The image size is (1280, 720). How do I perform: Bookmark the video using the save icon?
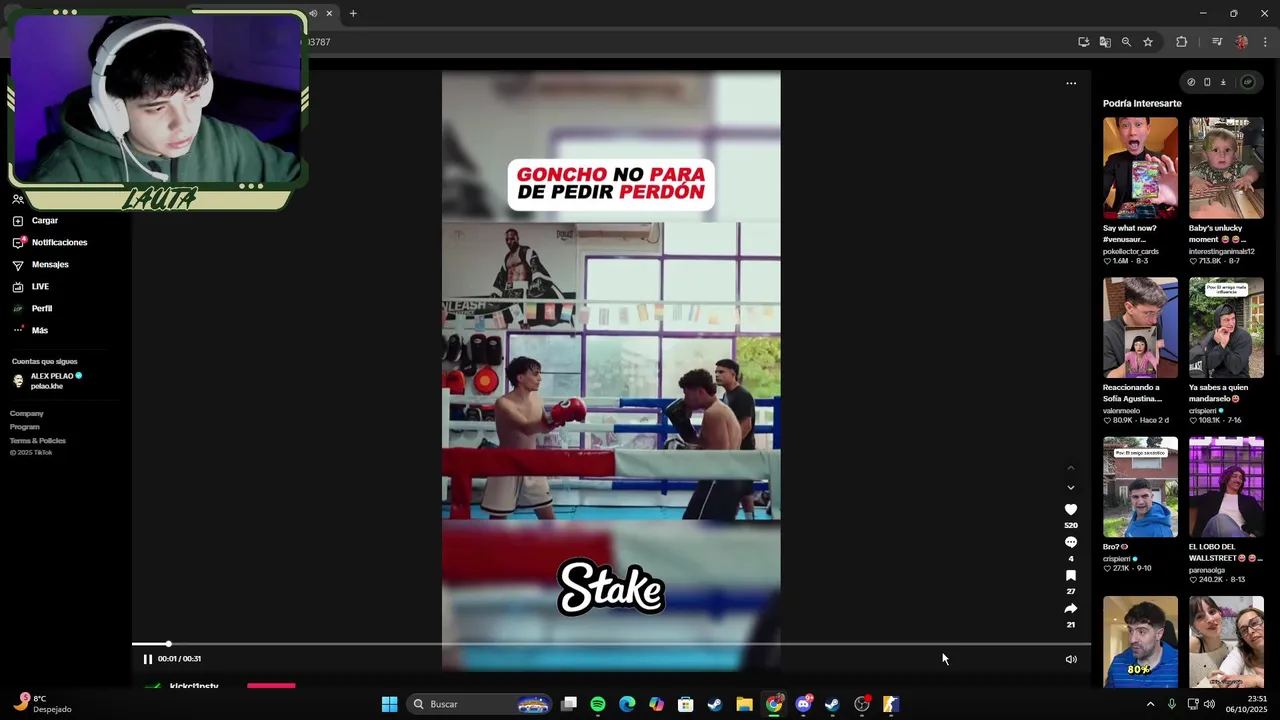pyautogui.click(x=1070, y=576)
